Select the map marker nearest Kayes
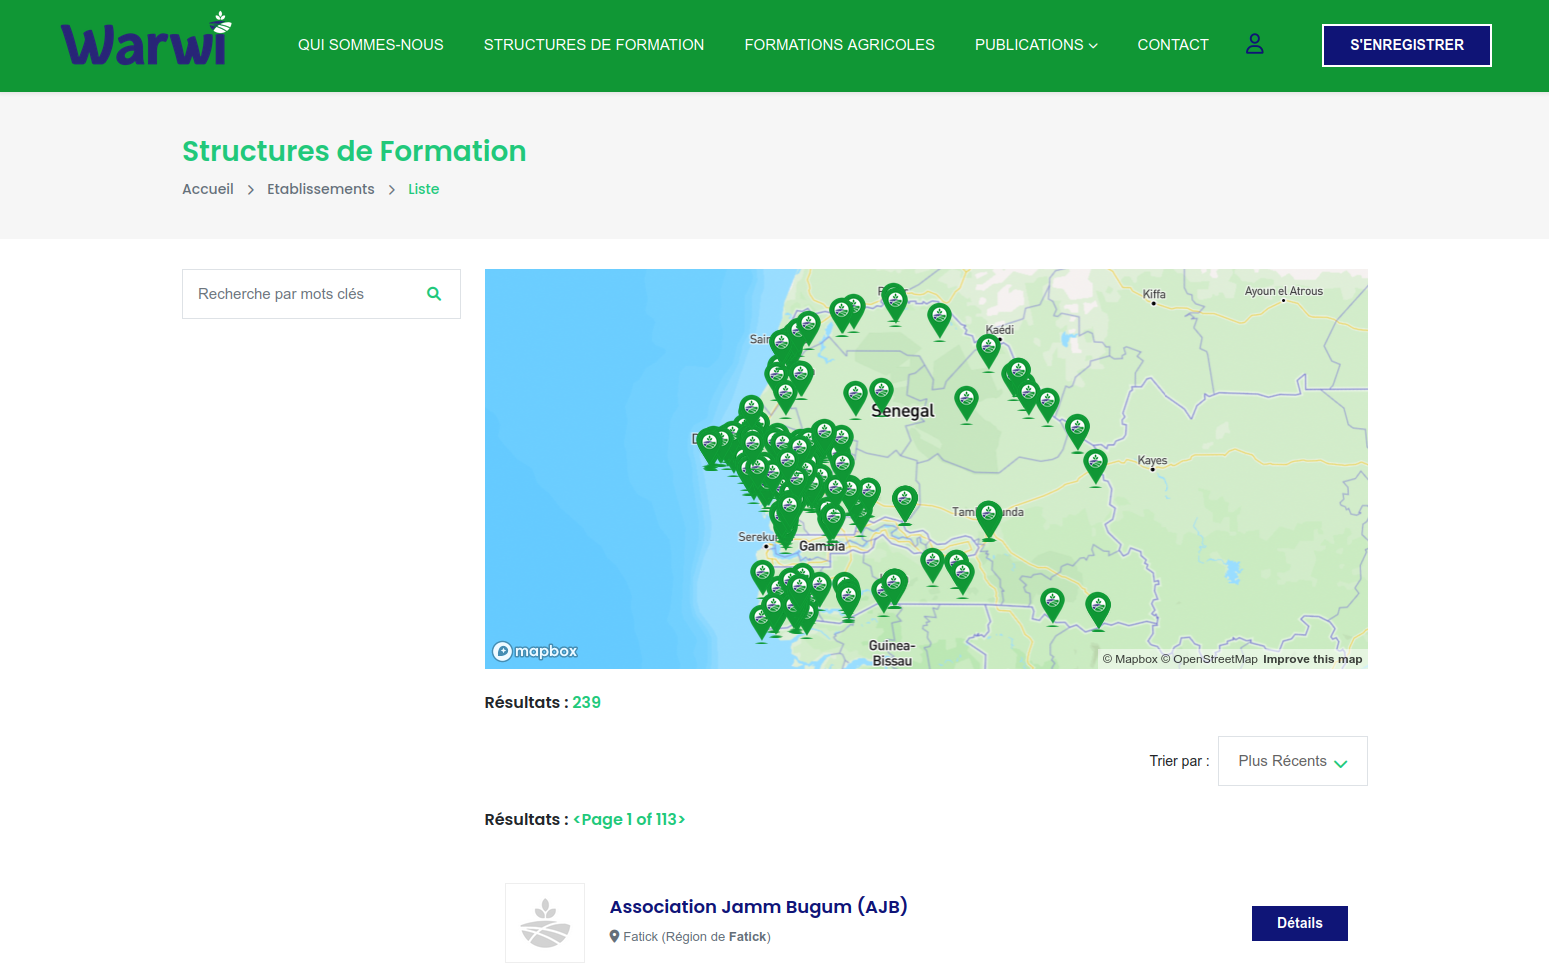Viewport: 1549px width, 976px height. pos(1096,464)
